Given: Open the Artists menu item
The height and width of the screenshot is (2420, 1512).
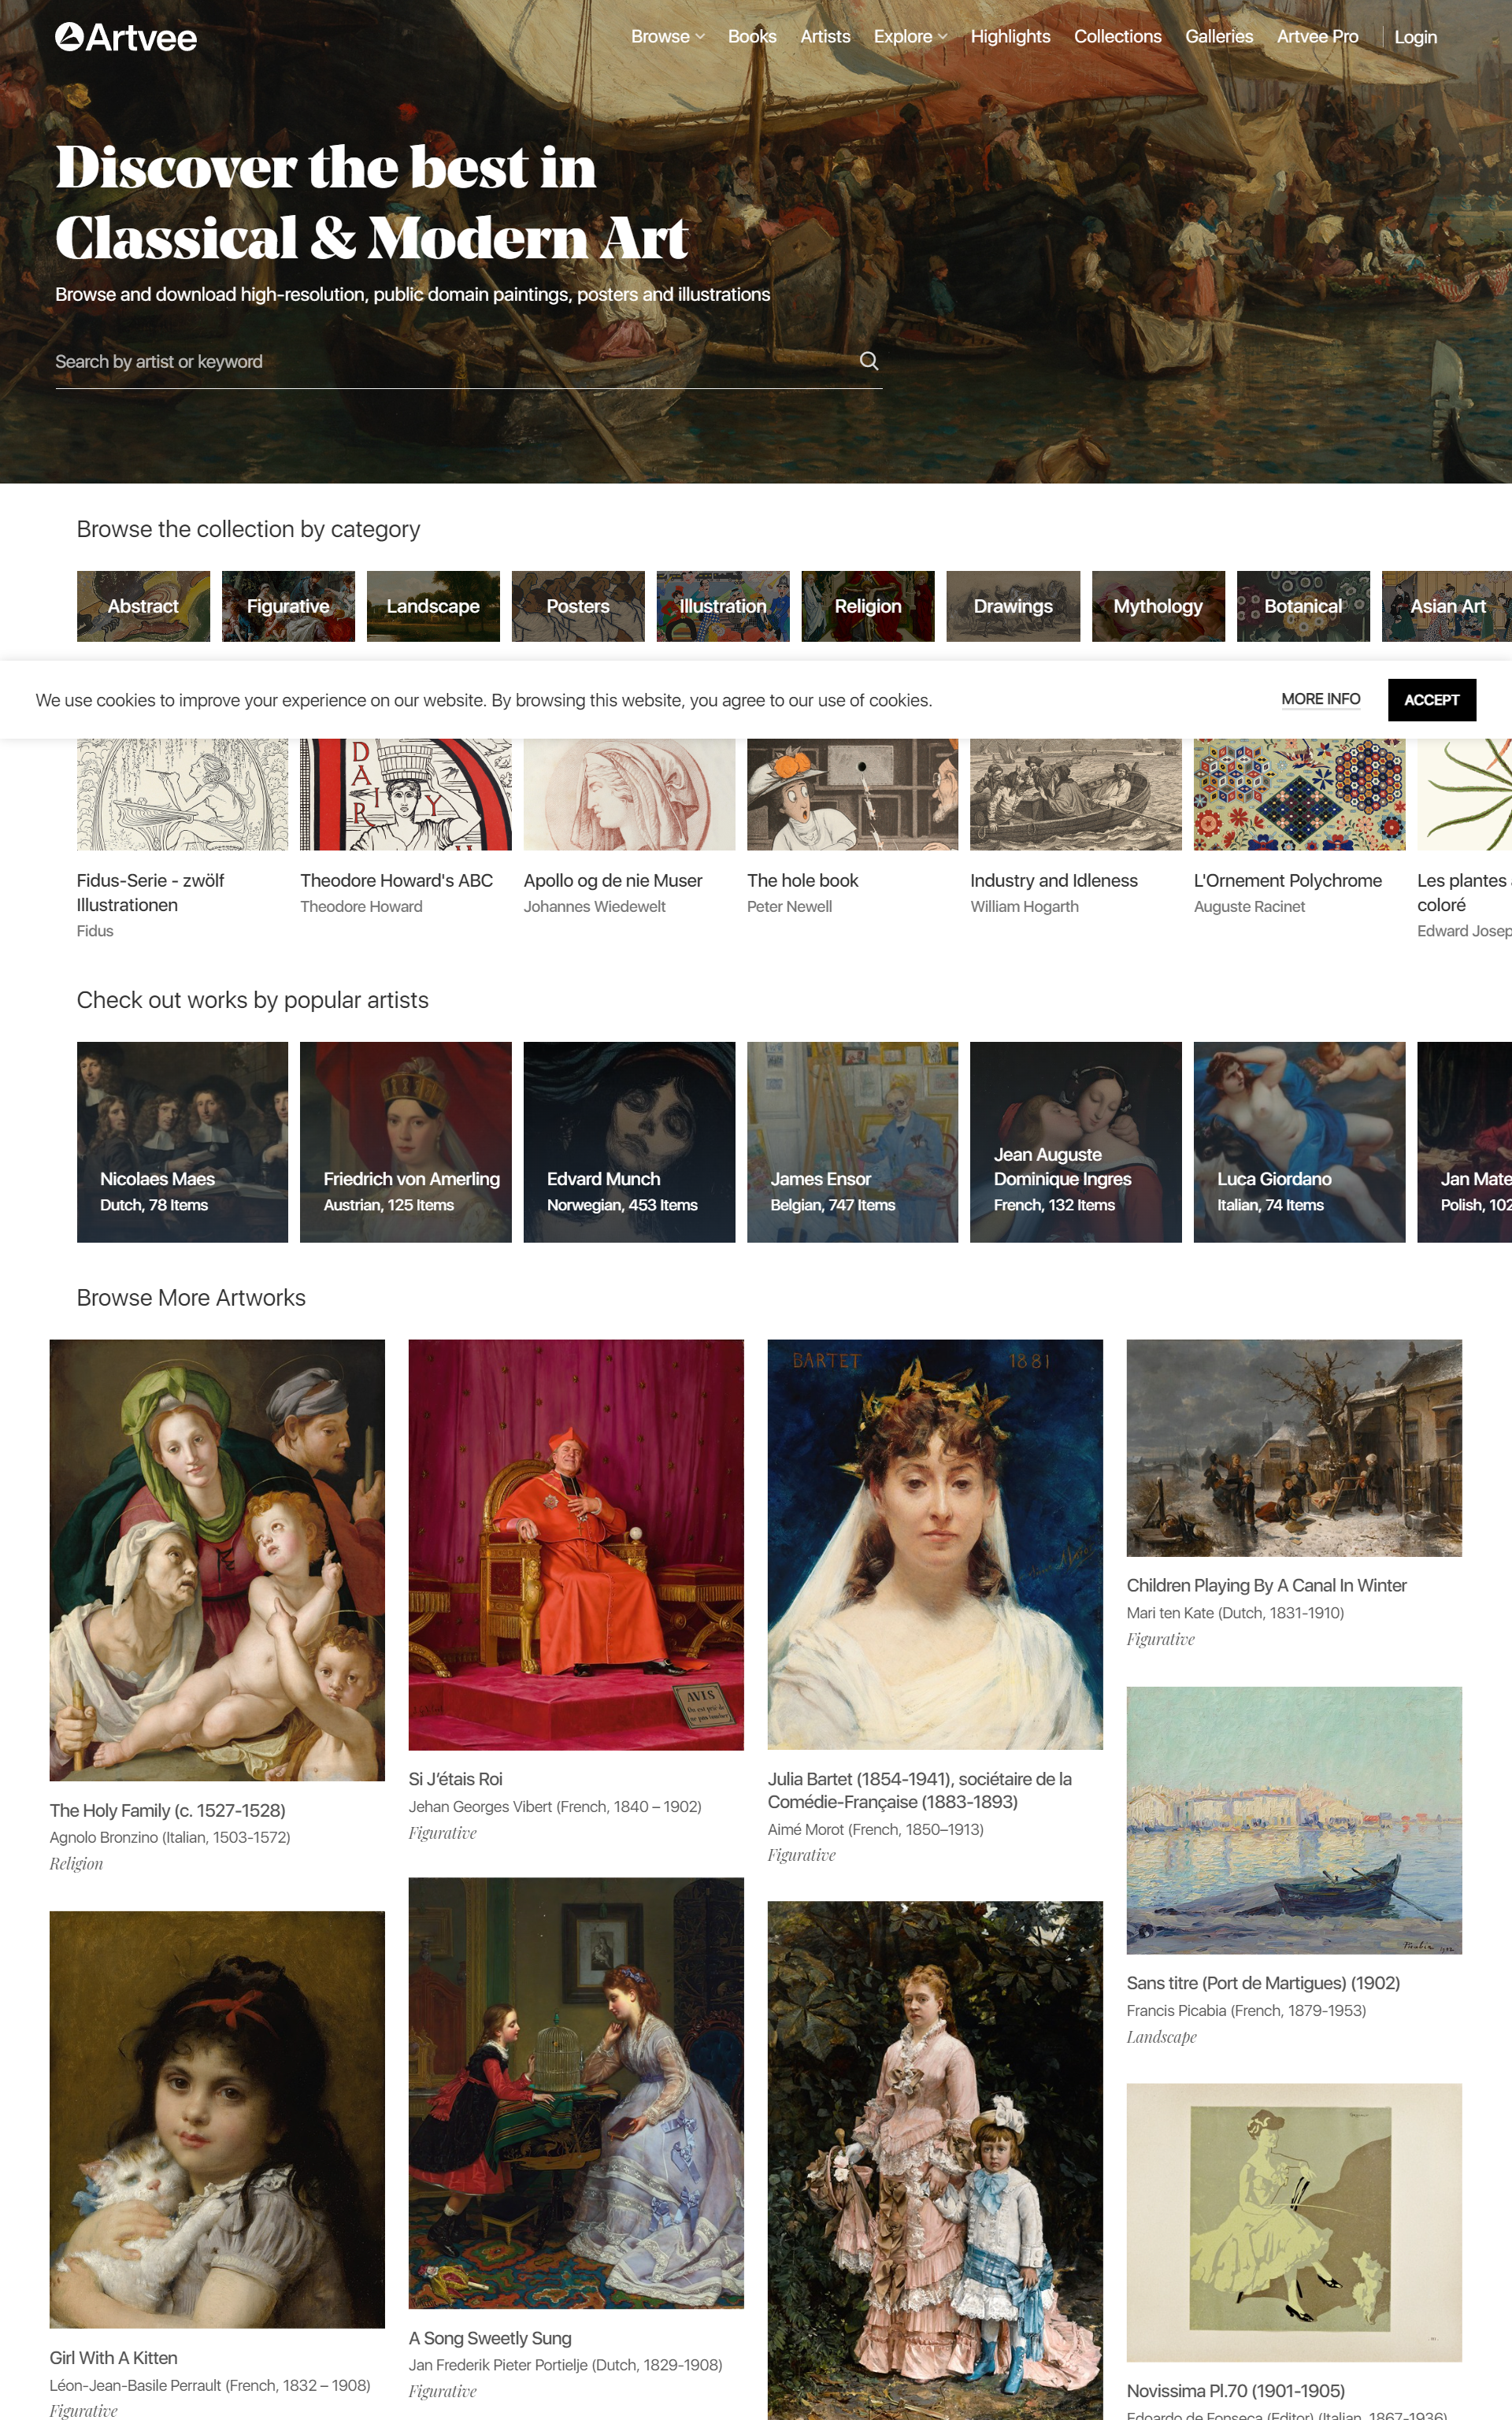Looking at the screenshot, I should click(825, 36).
